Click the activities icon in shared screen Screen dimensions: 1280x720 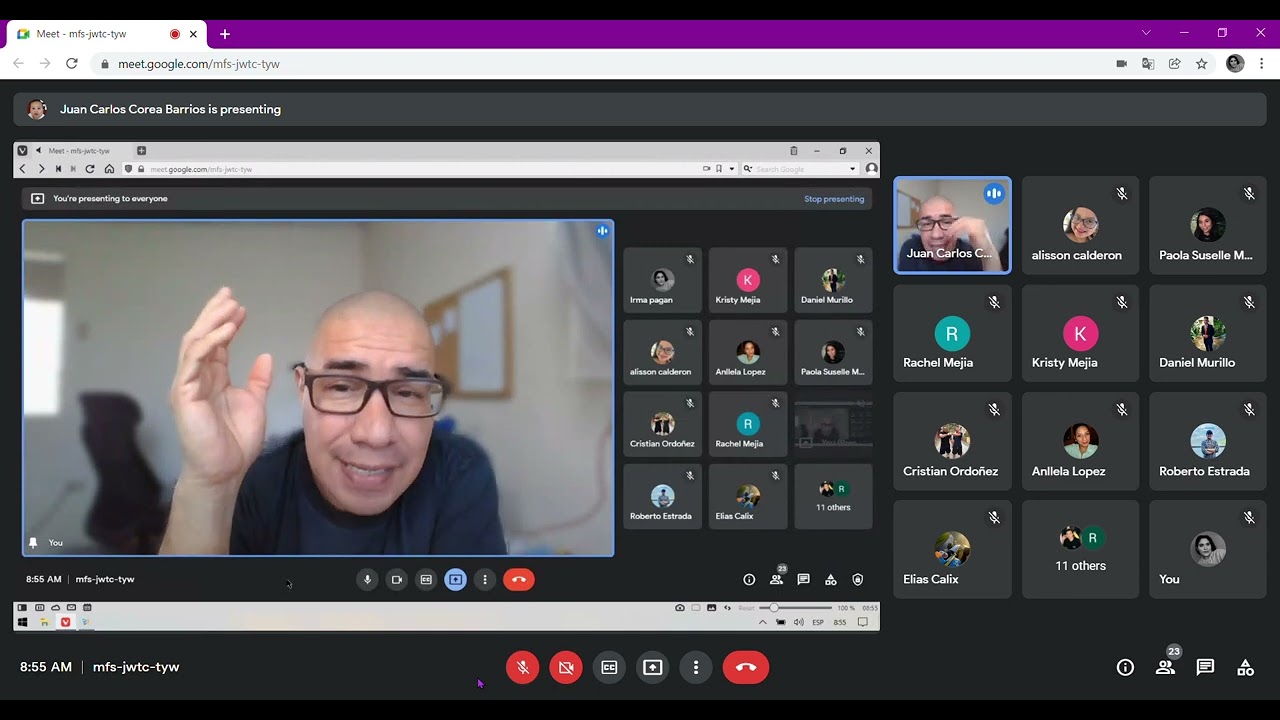click(x=830, y=579)
